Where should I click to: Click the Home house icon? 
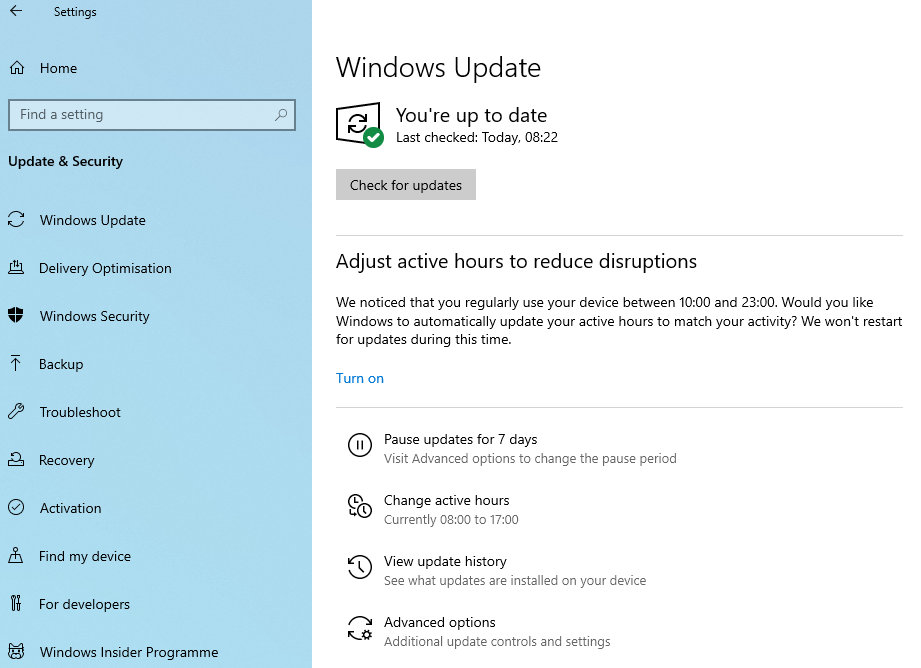[x=17, y=68]
